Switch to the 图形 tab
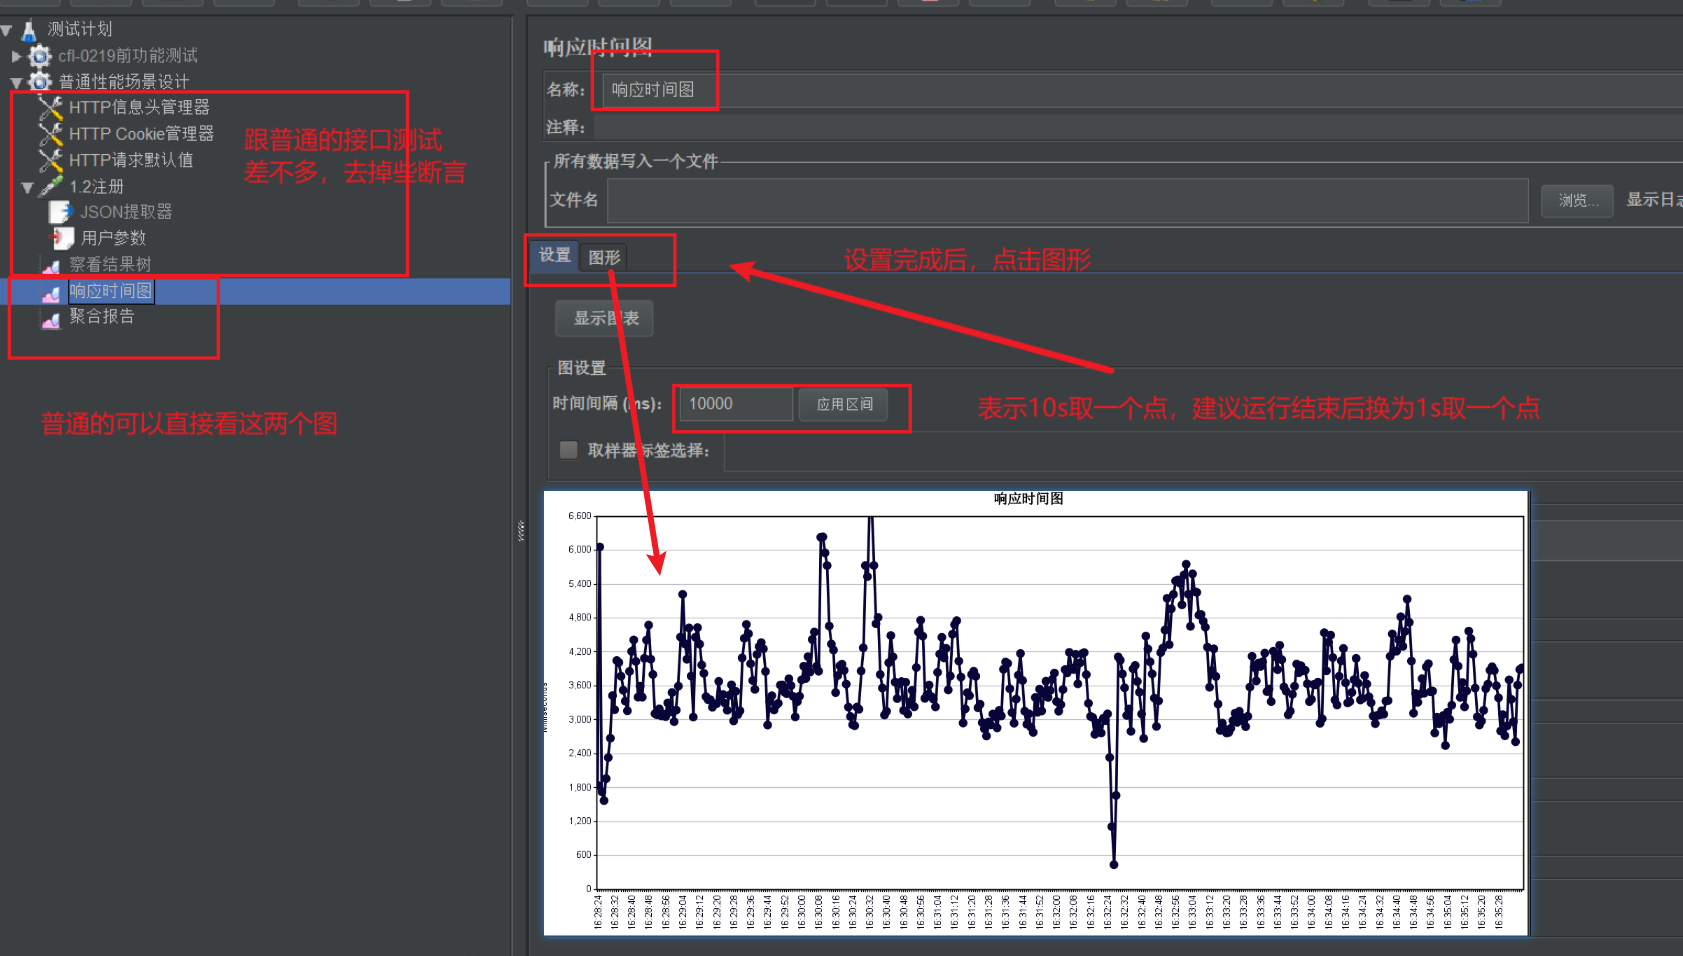1683x956 pixels. (604, 257)
